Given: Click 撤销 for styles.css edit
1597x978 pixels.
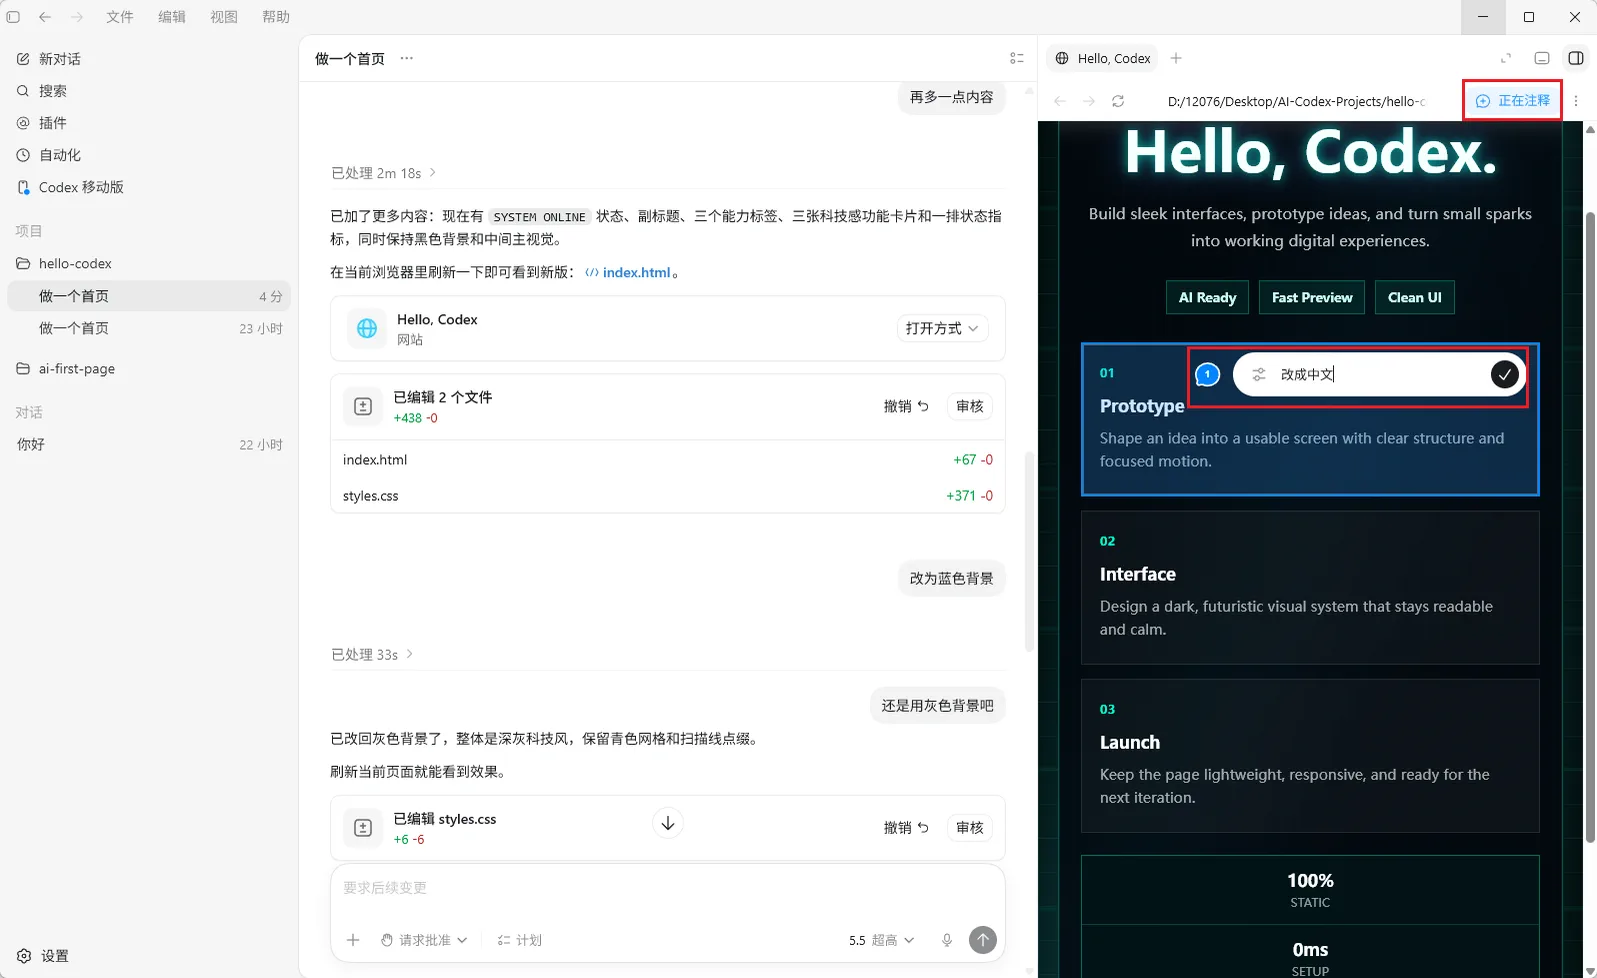Looking at the screenshot, I should pyautogui.click(x=906, y=828).
